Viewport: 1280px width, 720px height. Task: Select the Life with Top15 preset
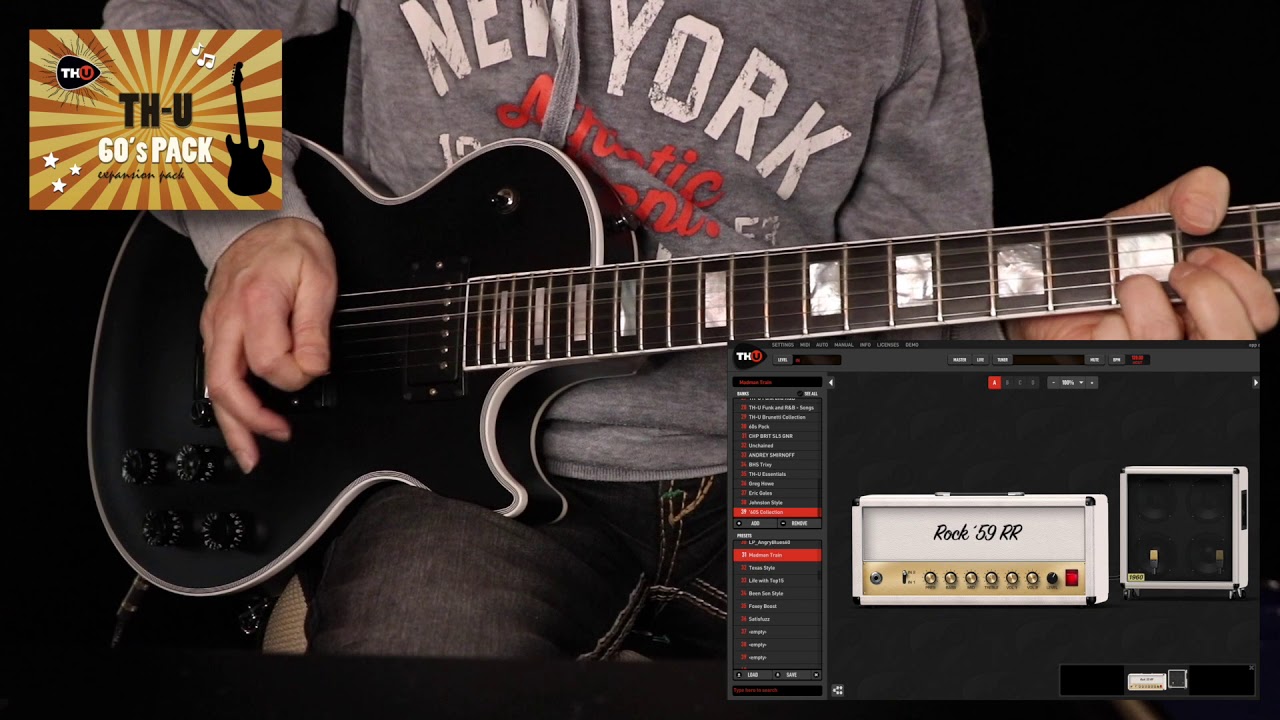click(x=777, y=581)
